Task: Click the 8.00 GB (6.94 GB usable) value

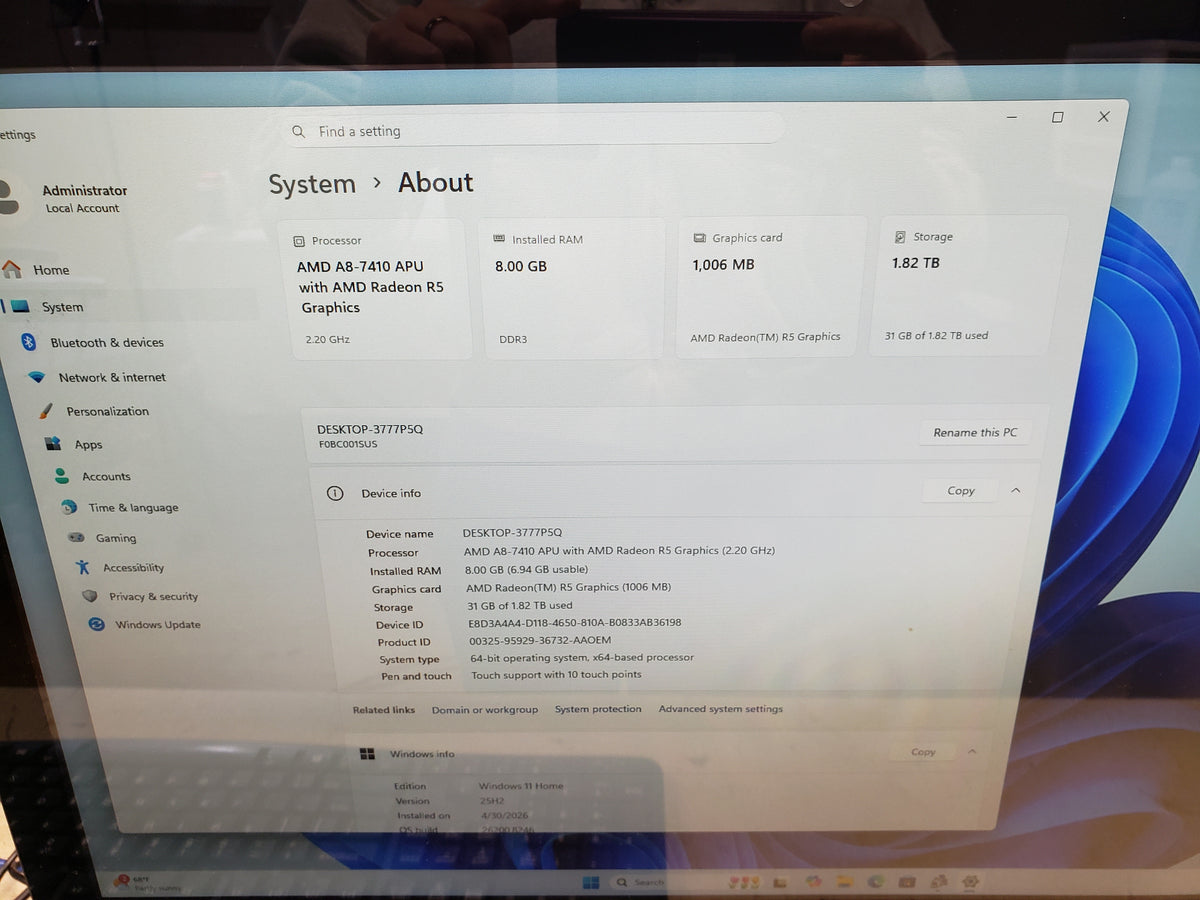Action: (x=527, y=570)
